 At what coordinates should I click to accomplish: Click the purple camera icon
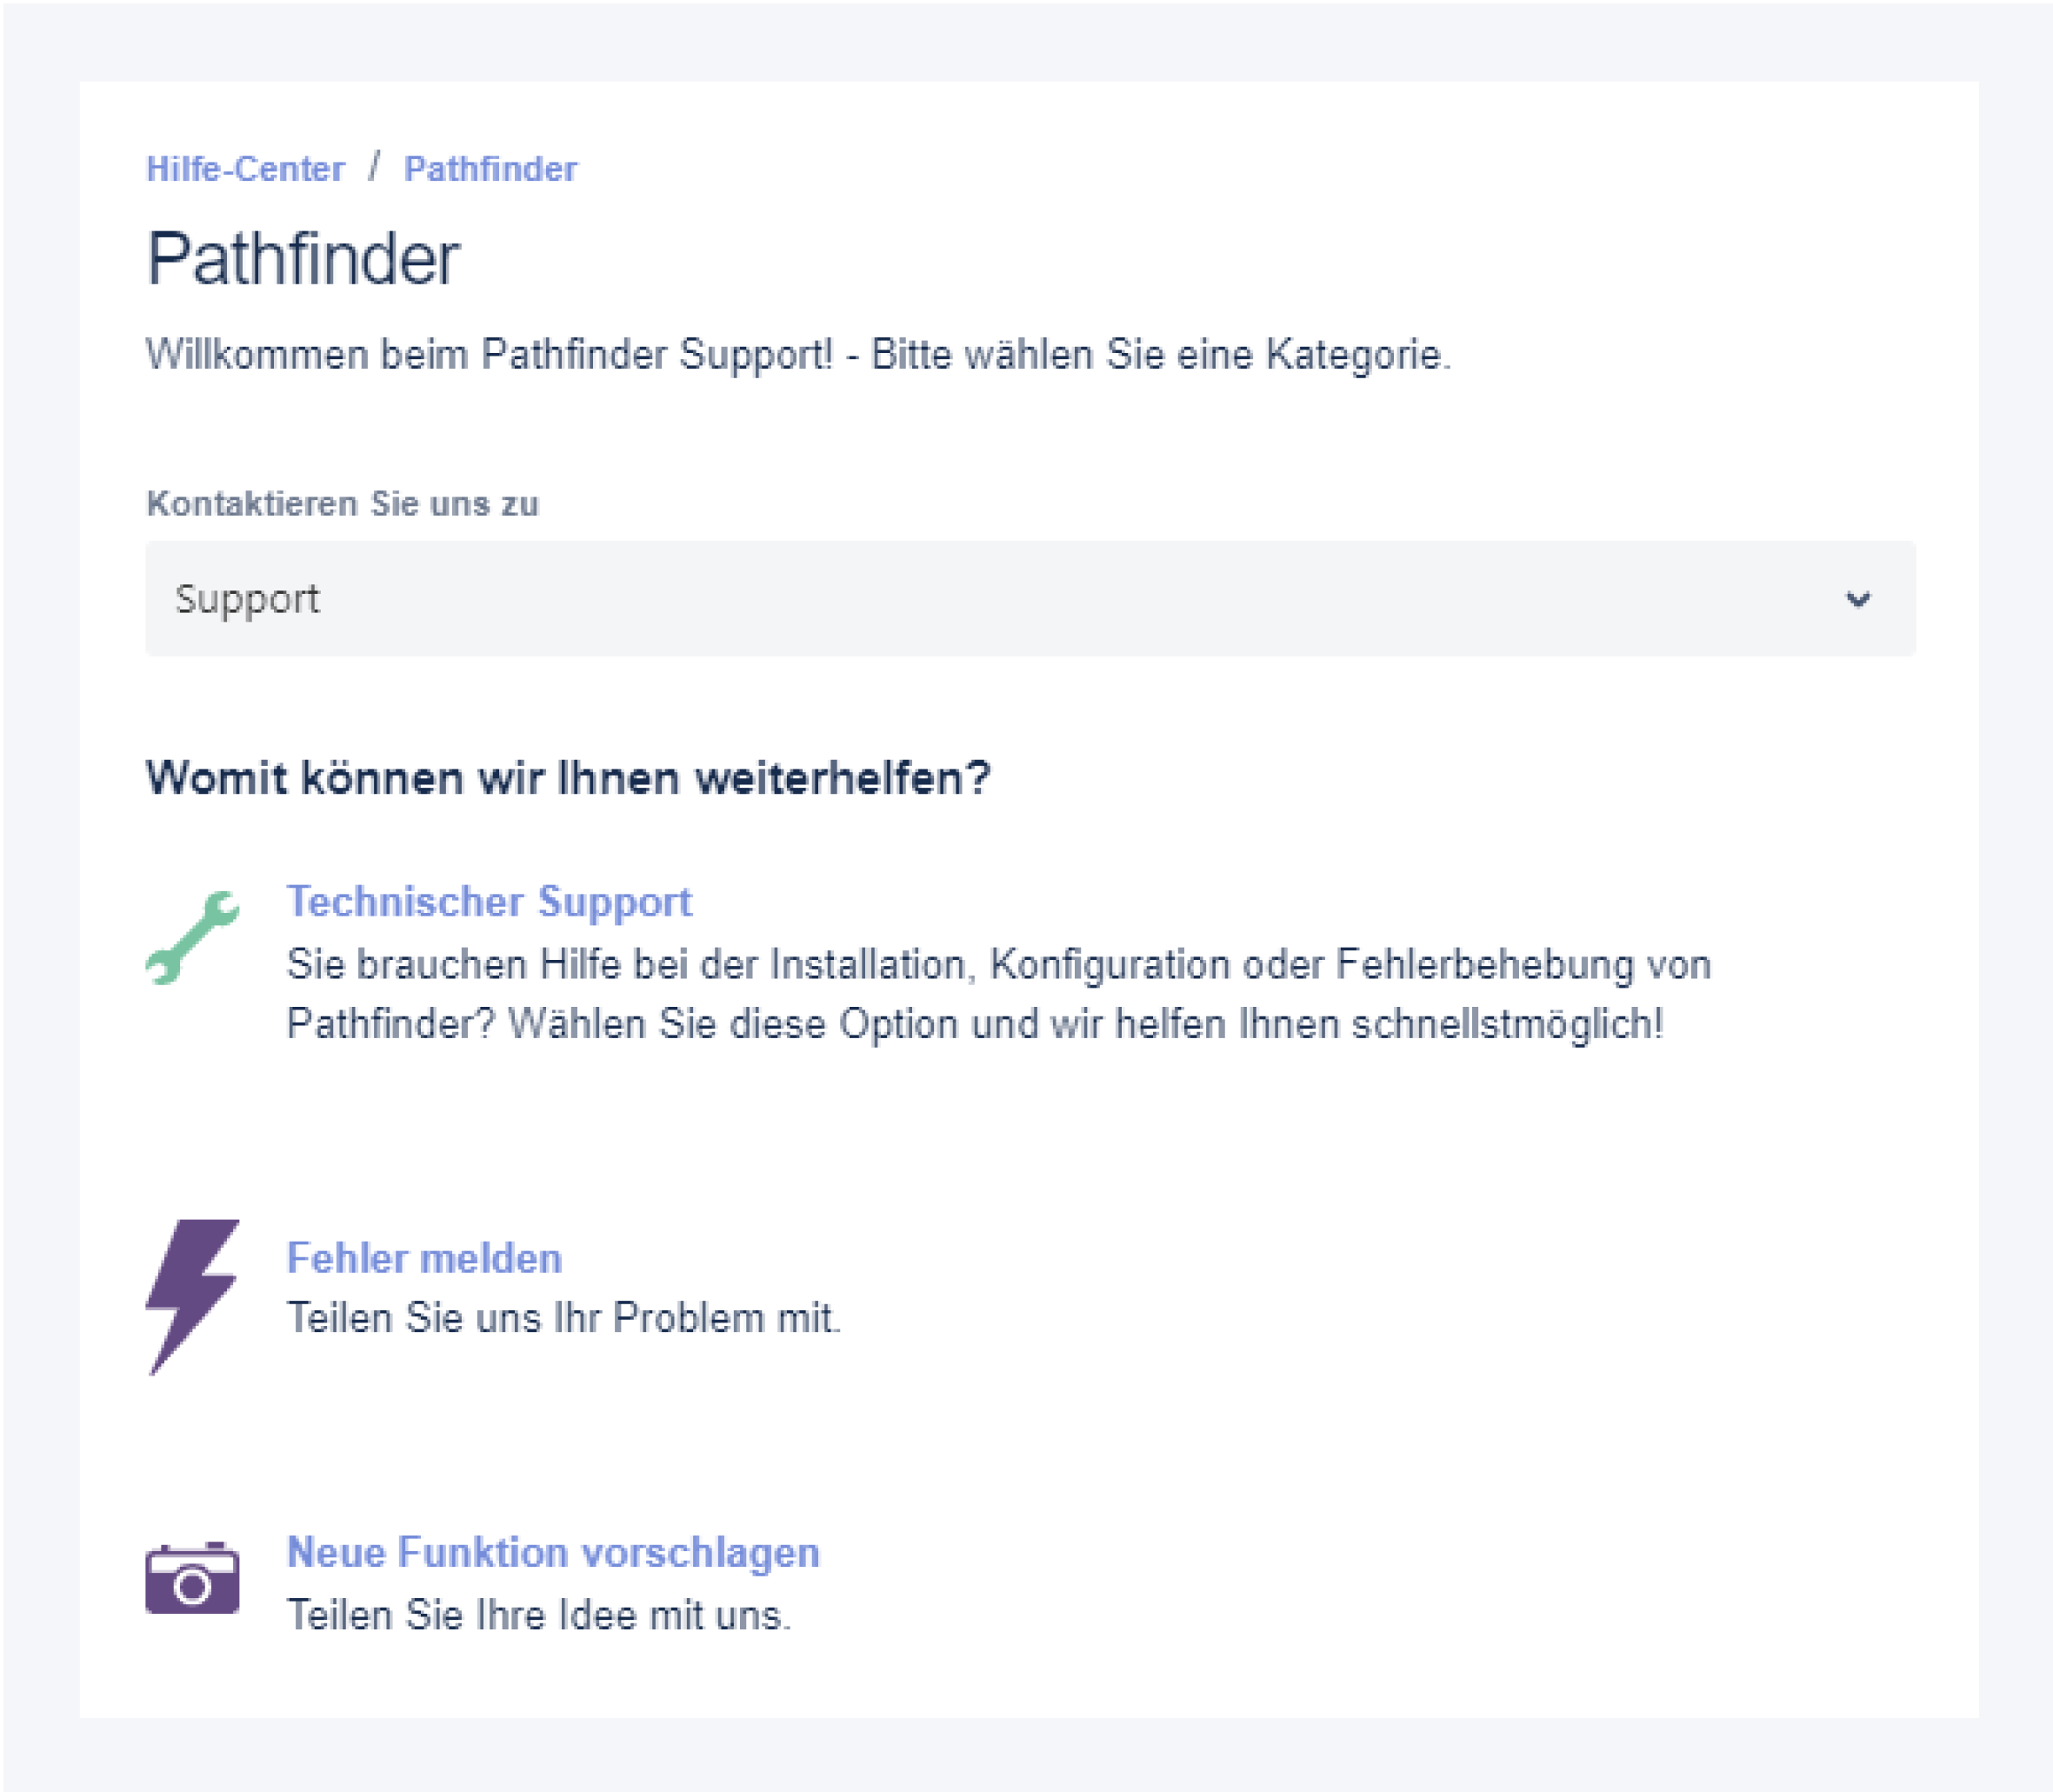[x=192, y=1578]
